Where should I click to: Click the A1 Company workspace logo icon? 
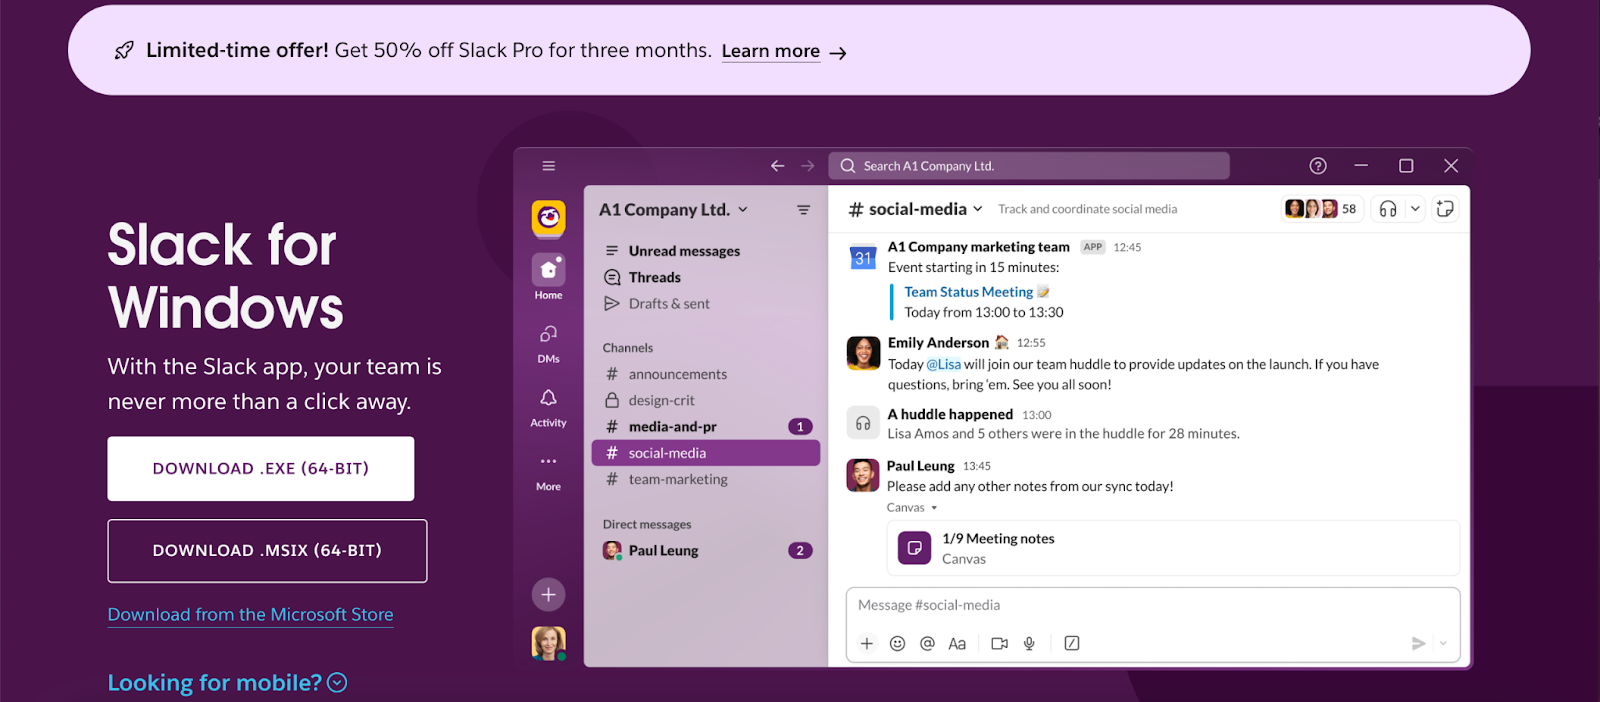pos(548,218)
